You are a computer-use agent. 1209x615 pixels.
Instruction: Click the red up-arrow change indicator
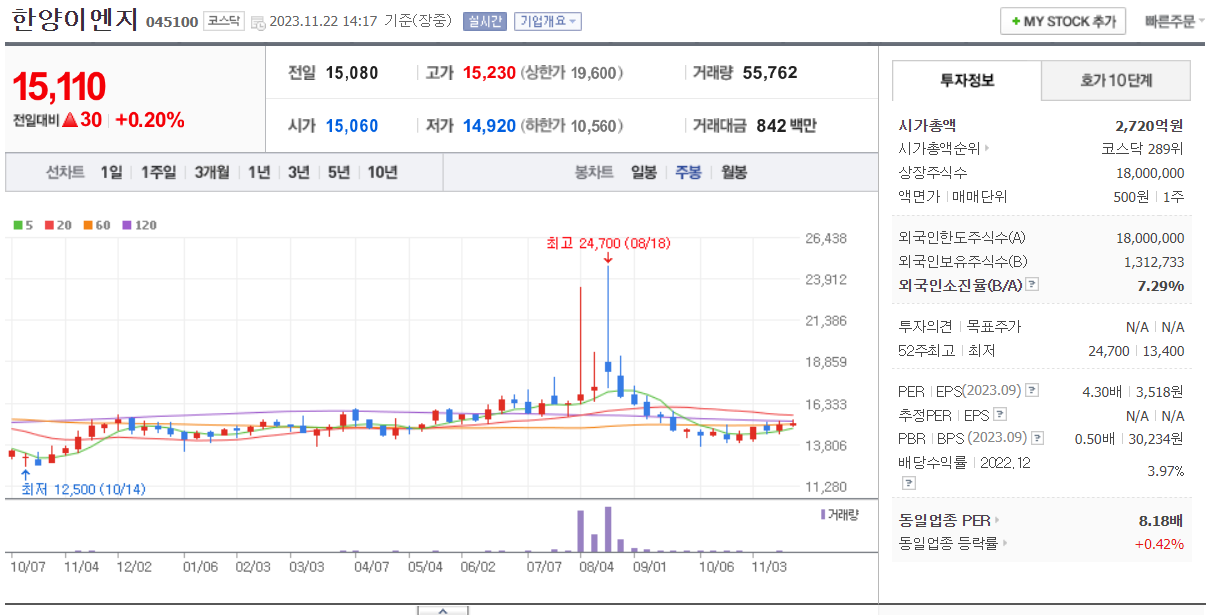click(x=70, y=120)
